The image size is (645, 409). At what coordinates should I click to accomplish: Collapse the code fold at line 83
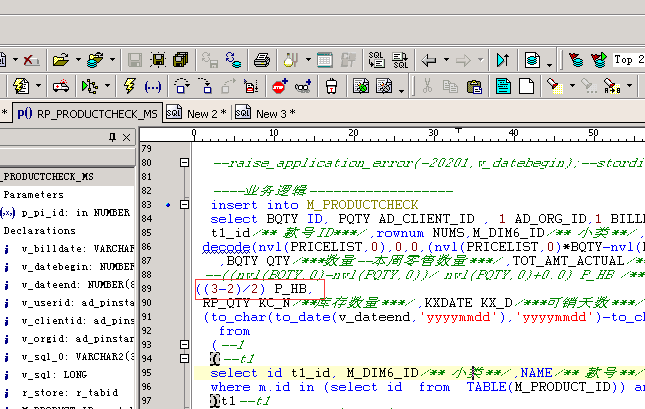[183, 205]
